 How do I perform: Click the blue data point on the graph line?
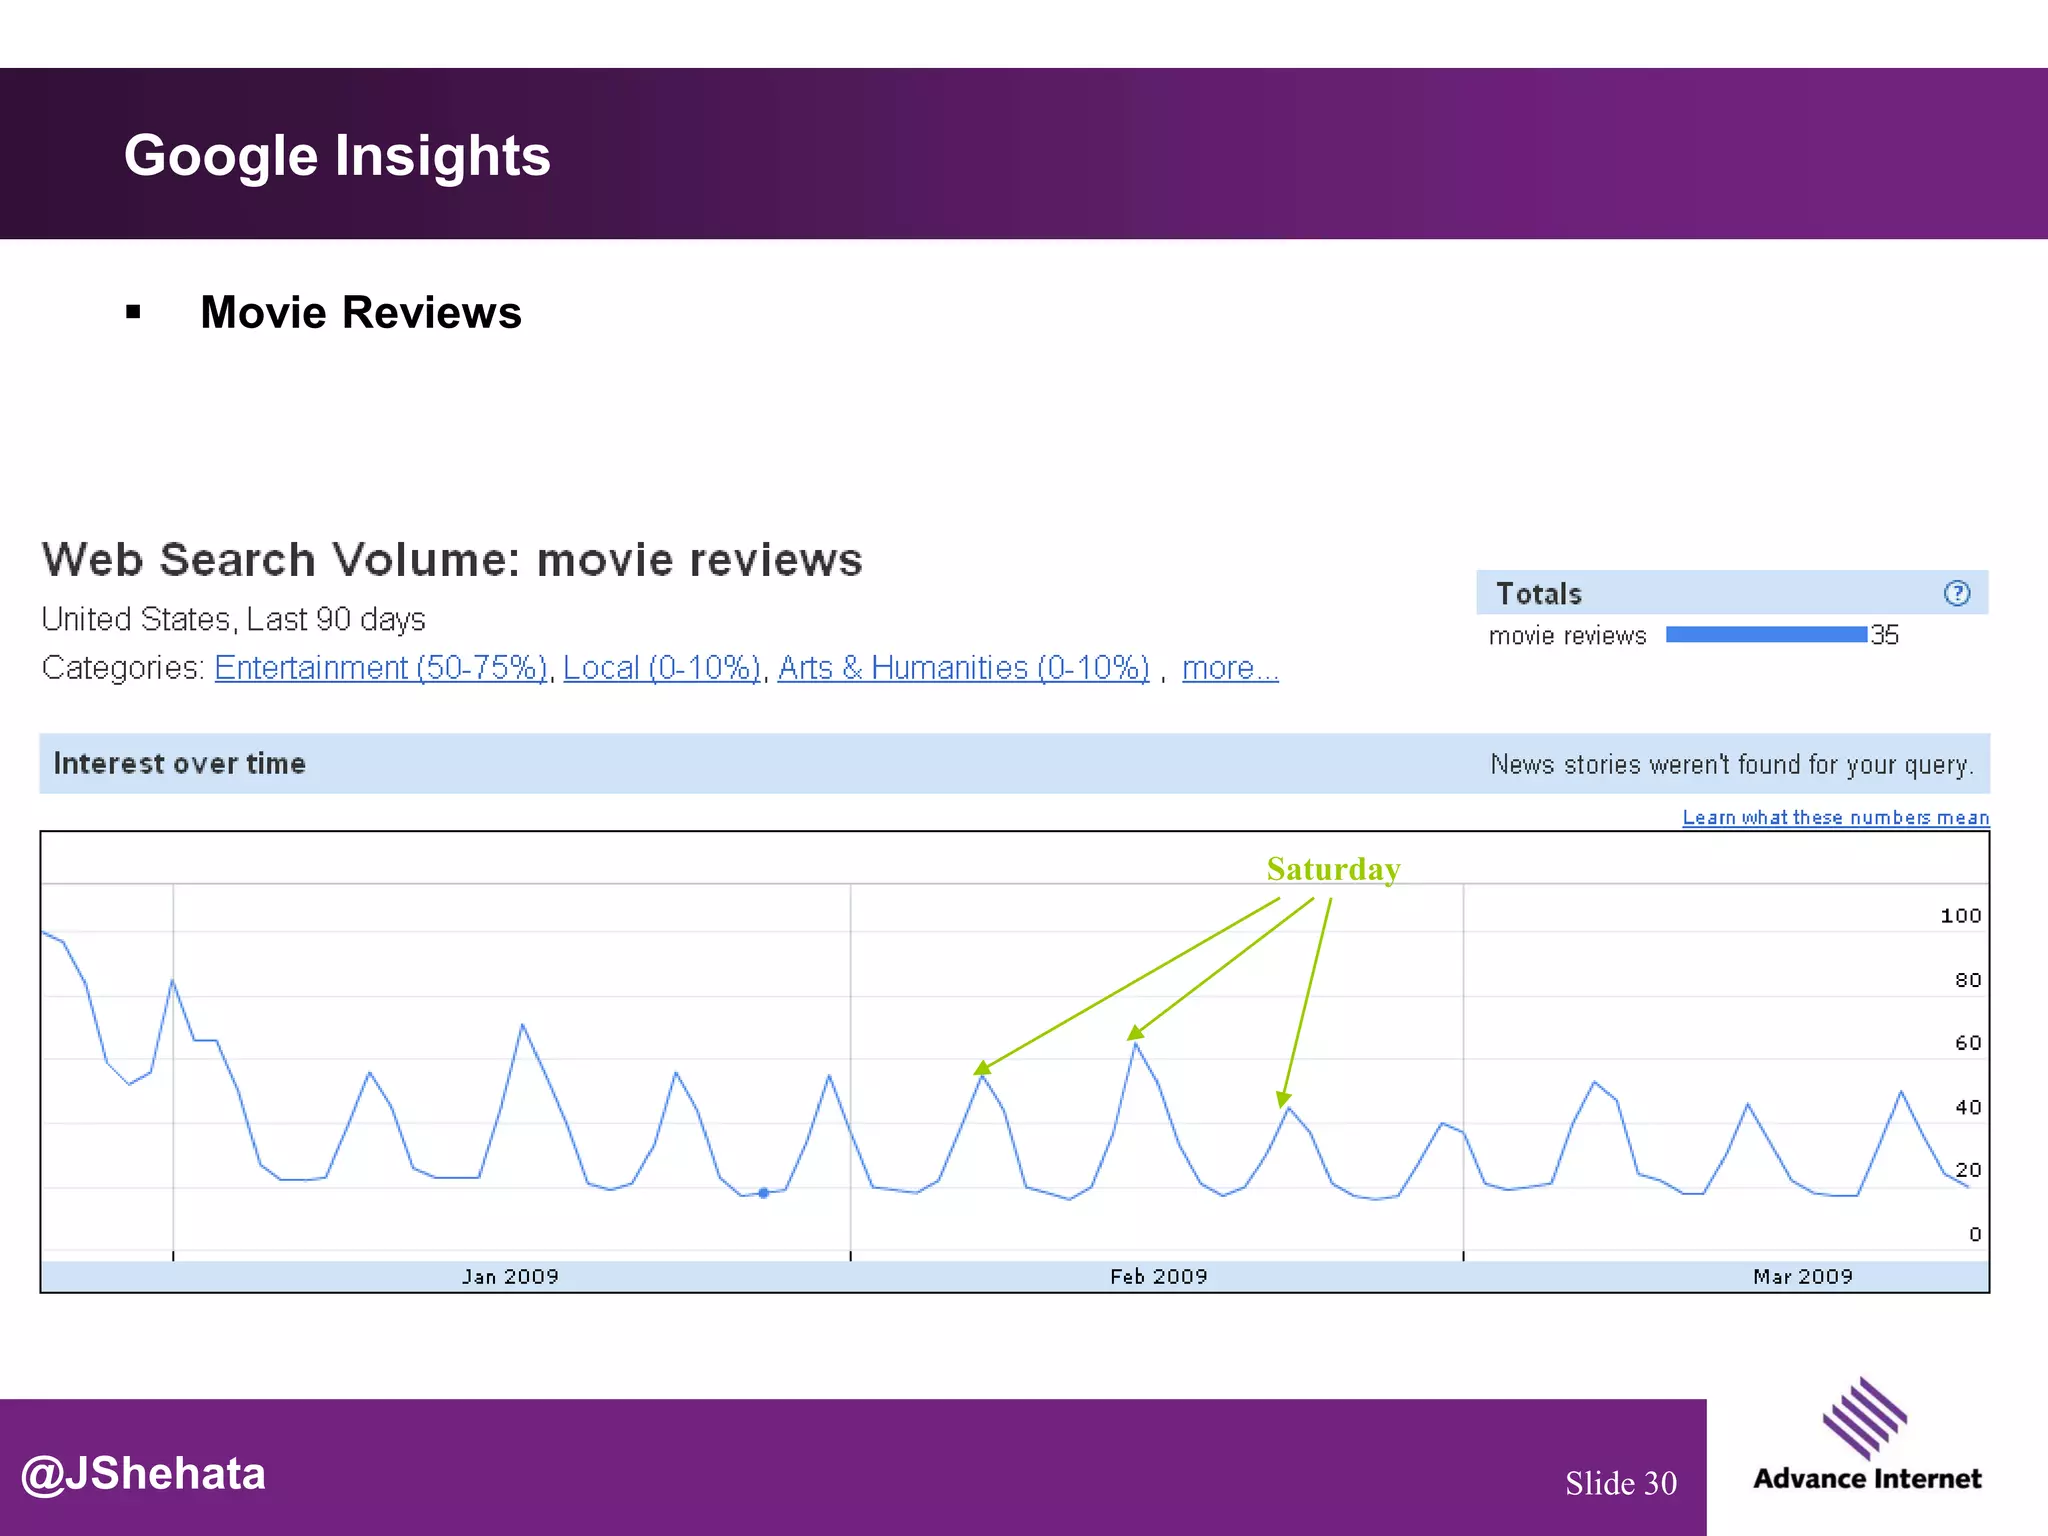click(x=764, y=1193)
